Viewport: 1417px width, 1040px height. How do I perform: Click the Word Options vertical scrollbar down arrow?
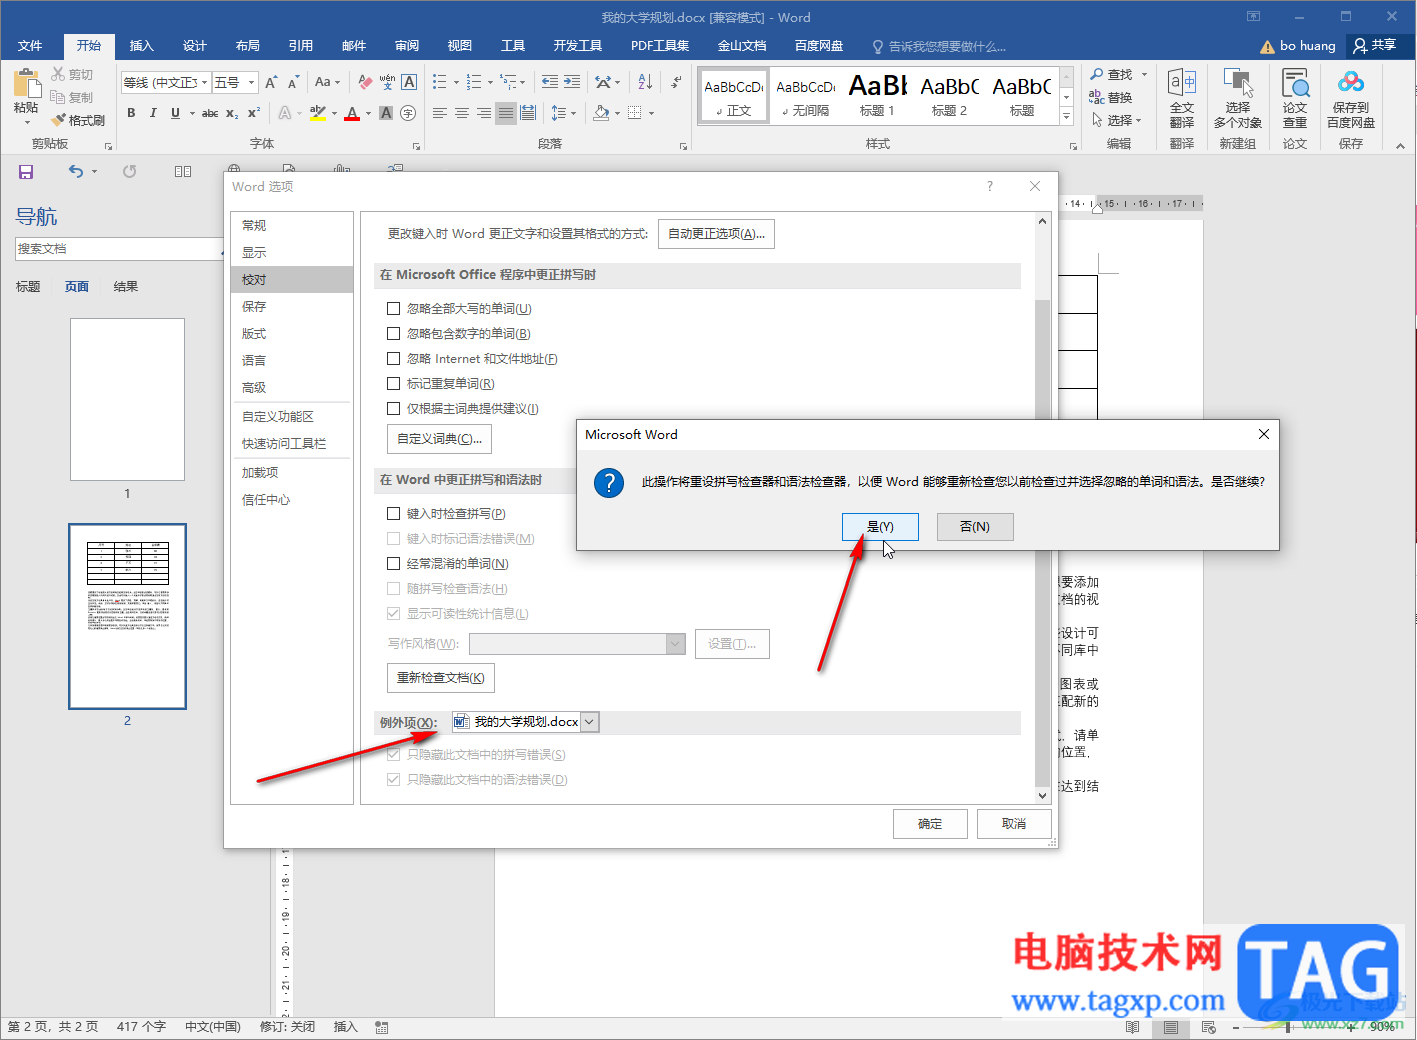1043,796
